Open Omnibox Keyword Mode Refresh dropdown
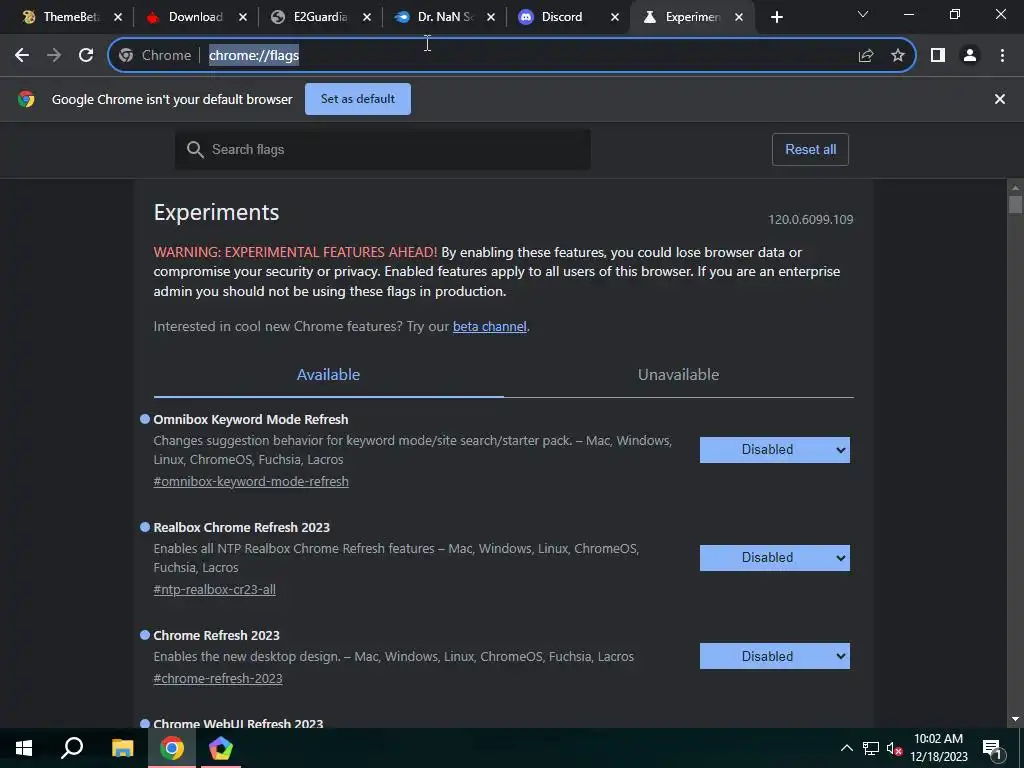Viewport: 1024px width, 768px height. click(x=775, y=450)
